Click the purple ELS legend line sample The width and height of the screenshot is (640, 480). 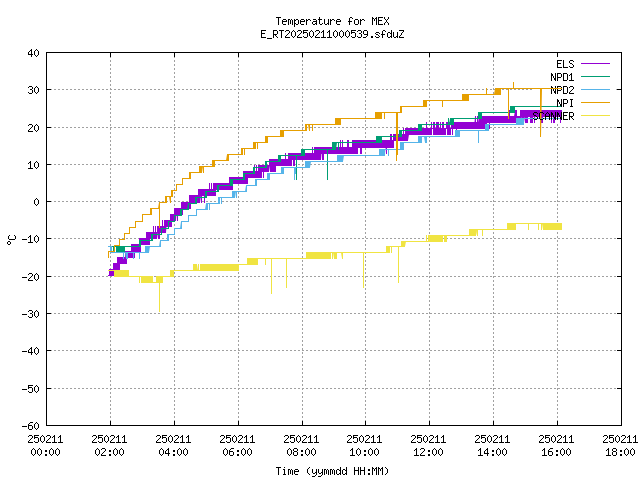point(595,64)
